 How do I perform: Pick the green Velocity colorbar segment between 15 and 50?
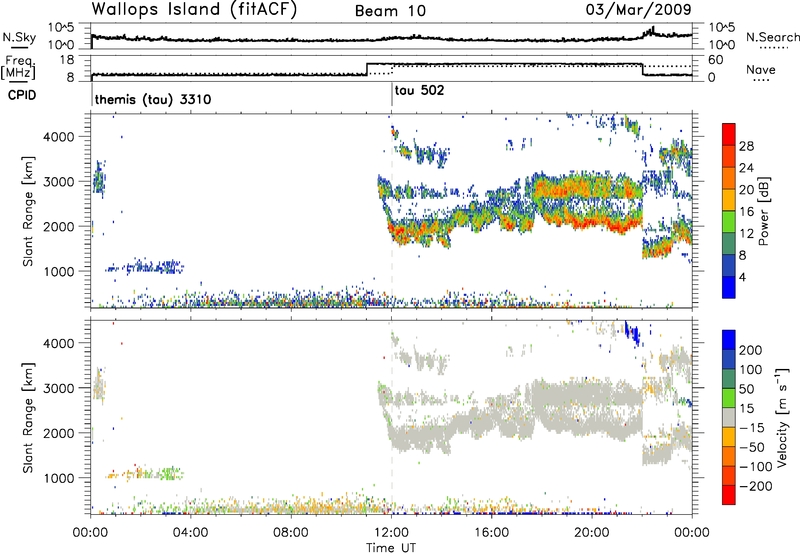point(729,398)
